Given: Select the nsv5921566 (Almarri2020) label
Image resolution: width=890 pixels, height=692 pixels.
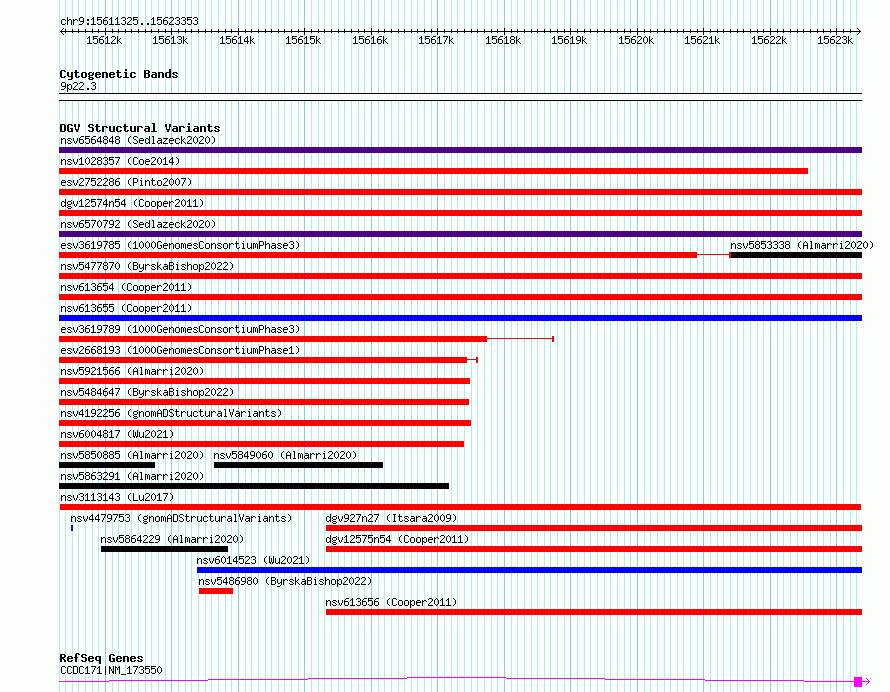Looking at the screenshot, I should click(132, 371).
